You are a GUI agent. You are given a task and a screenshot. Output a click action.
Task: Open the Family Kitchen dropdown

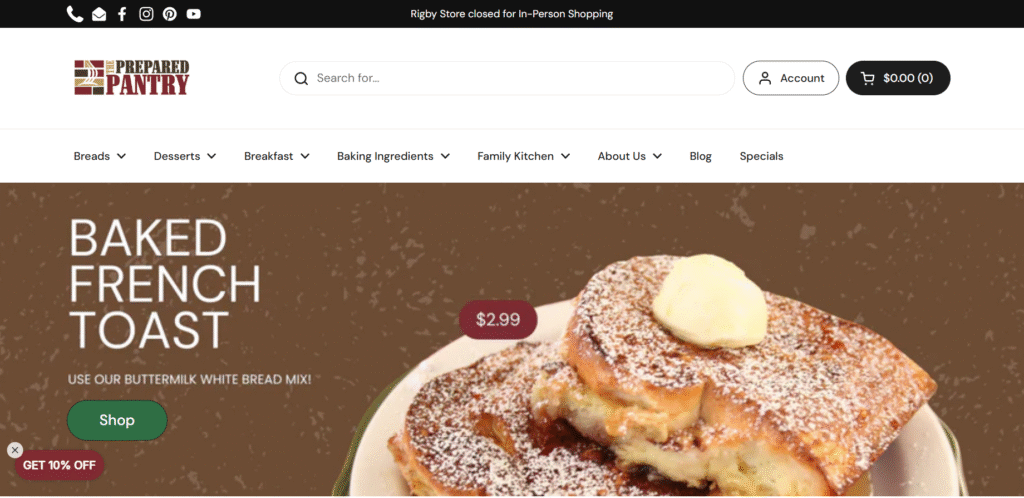tap(524, 156)
